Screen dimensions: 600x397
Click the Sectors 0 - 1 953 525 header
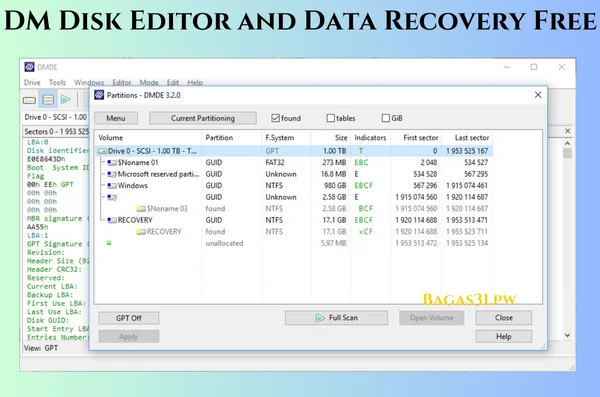point(56,131)
